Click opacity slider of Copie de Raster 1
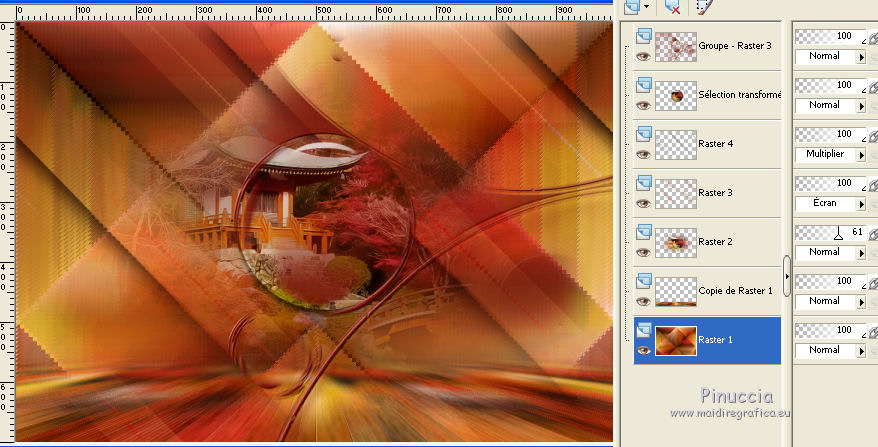878x447 pixels. pyautogui.click(x=830, y=281)
